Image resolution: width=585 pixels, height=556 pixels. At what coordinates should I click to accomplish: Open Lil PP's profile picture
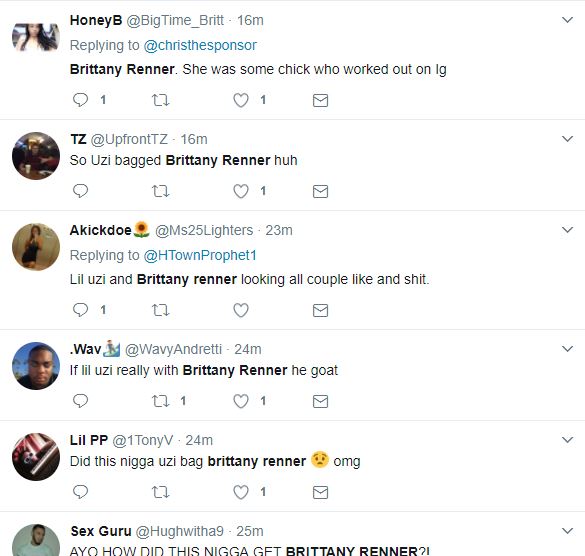tap(36, 457)
